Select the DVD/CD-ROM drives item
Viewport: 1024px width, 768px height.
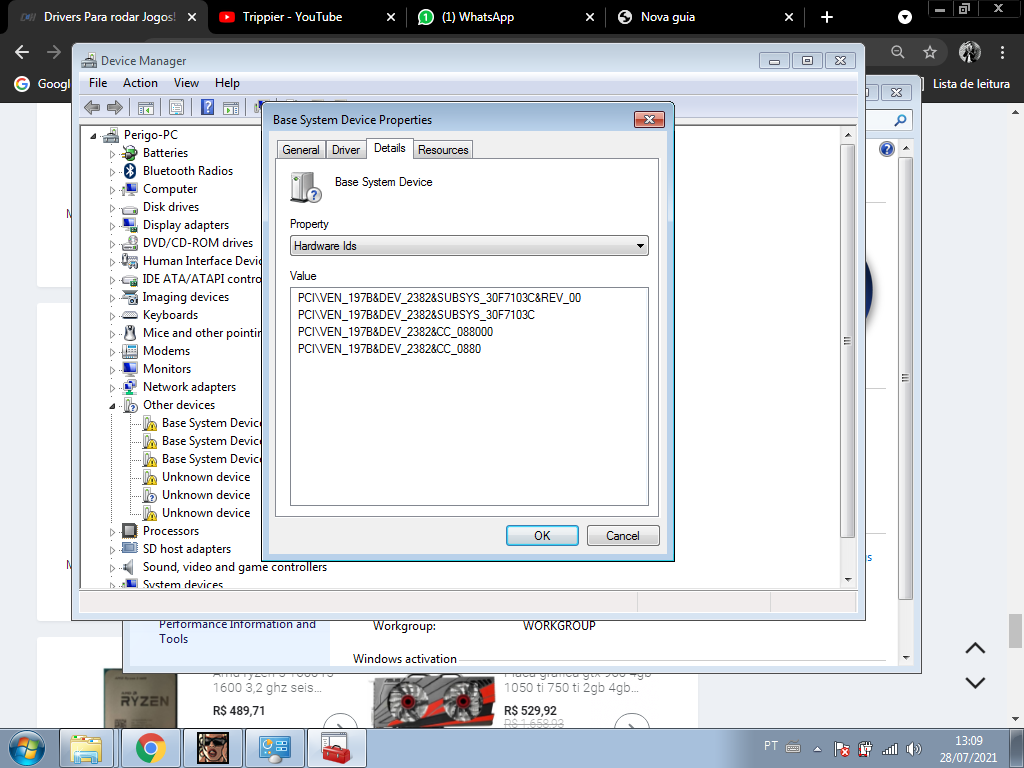(x=198, y=243)
